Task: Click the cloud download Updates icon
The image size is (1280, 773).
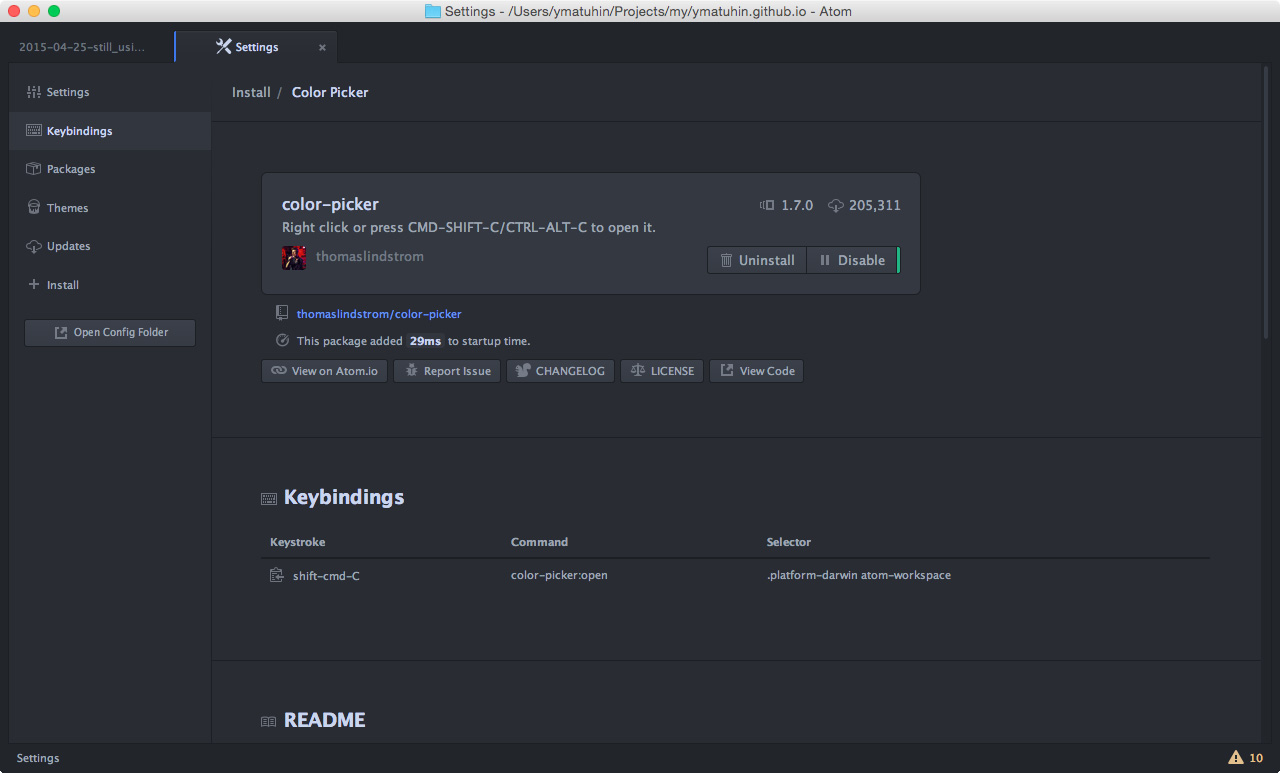Action: tap(34, 246)
